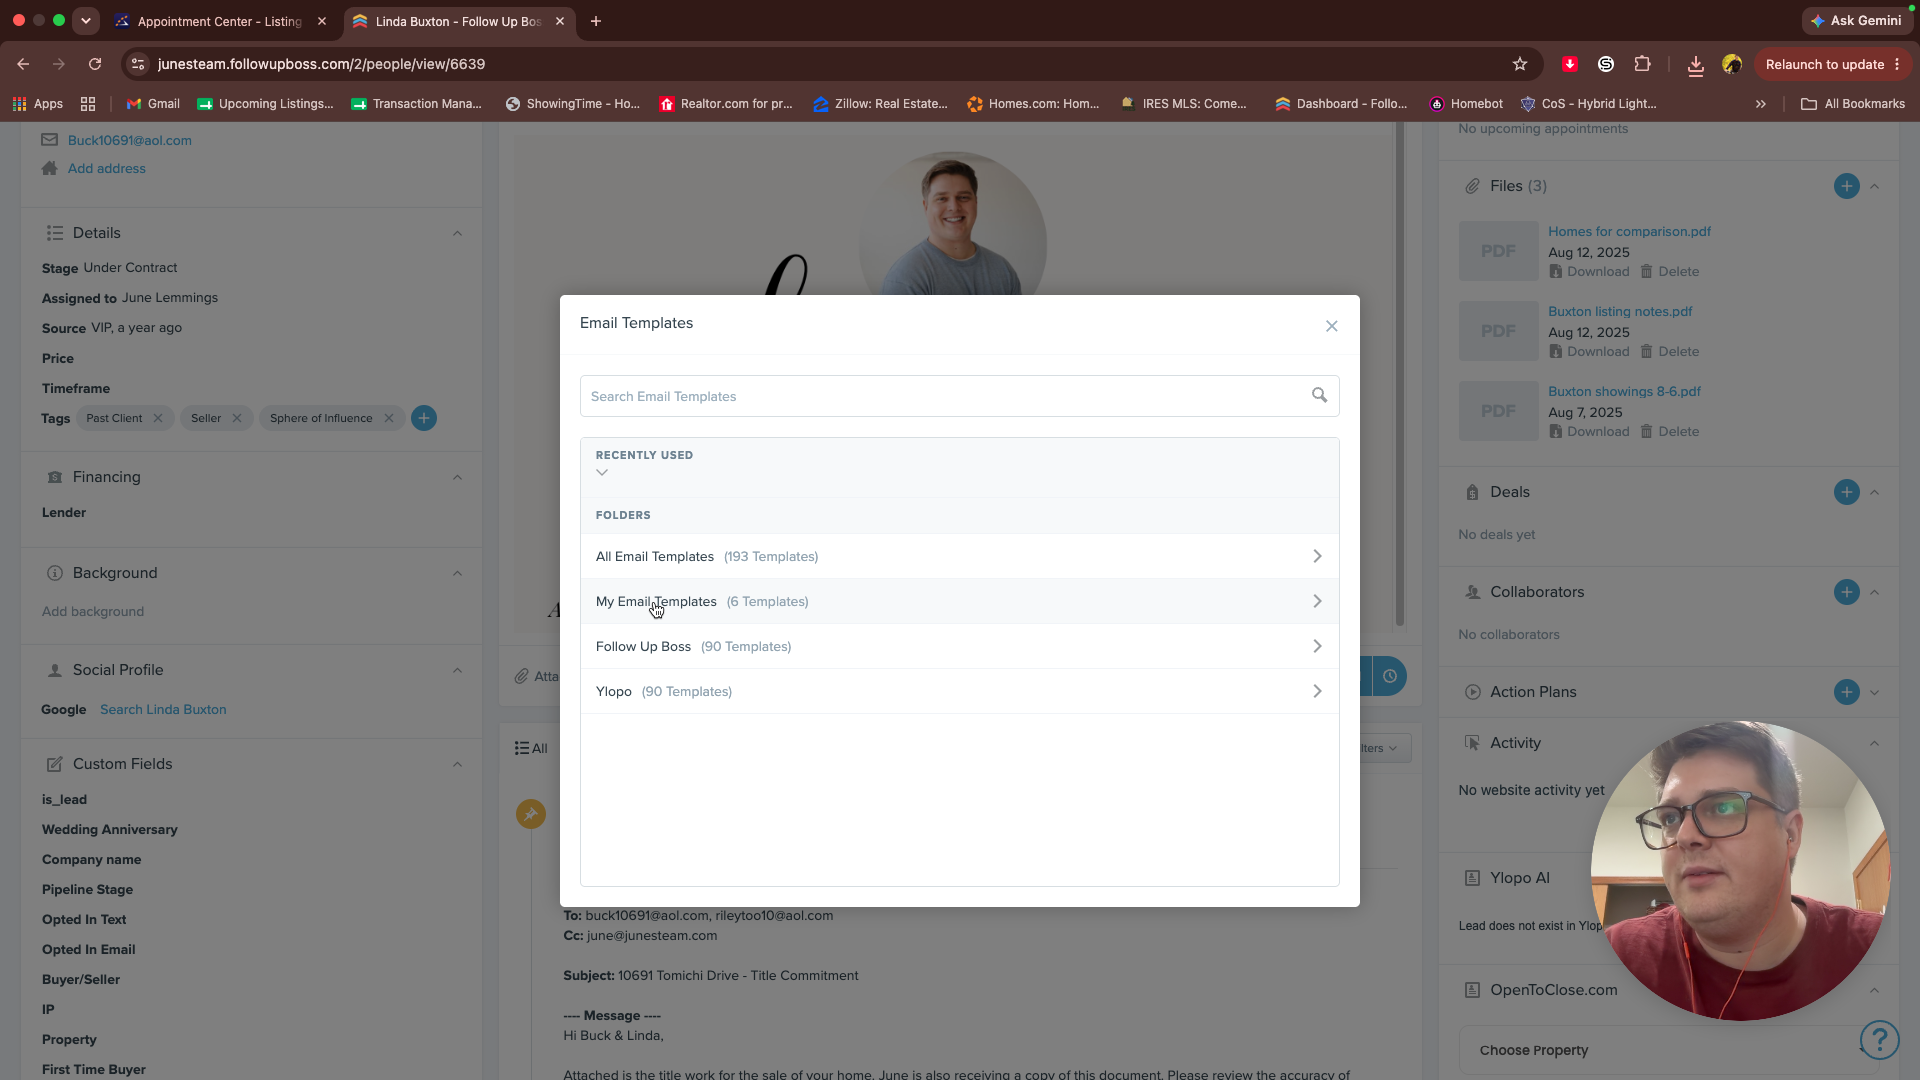Click Buck10691@aol.com email link
The width and height of the screenshot is (1920, 1080).
pyautogui.click(x=130, y=140)
